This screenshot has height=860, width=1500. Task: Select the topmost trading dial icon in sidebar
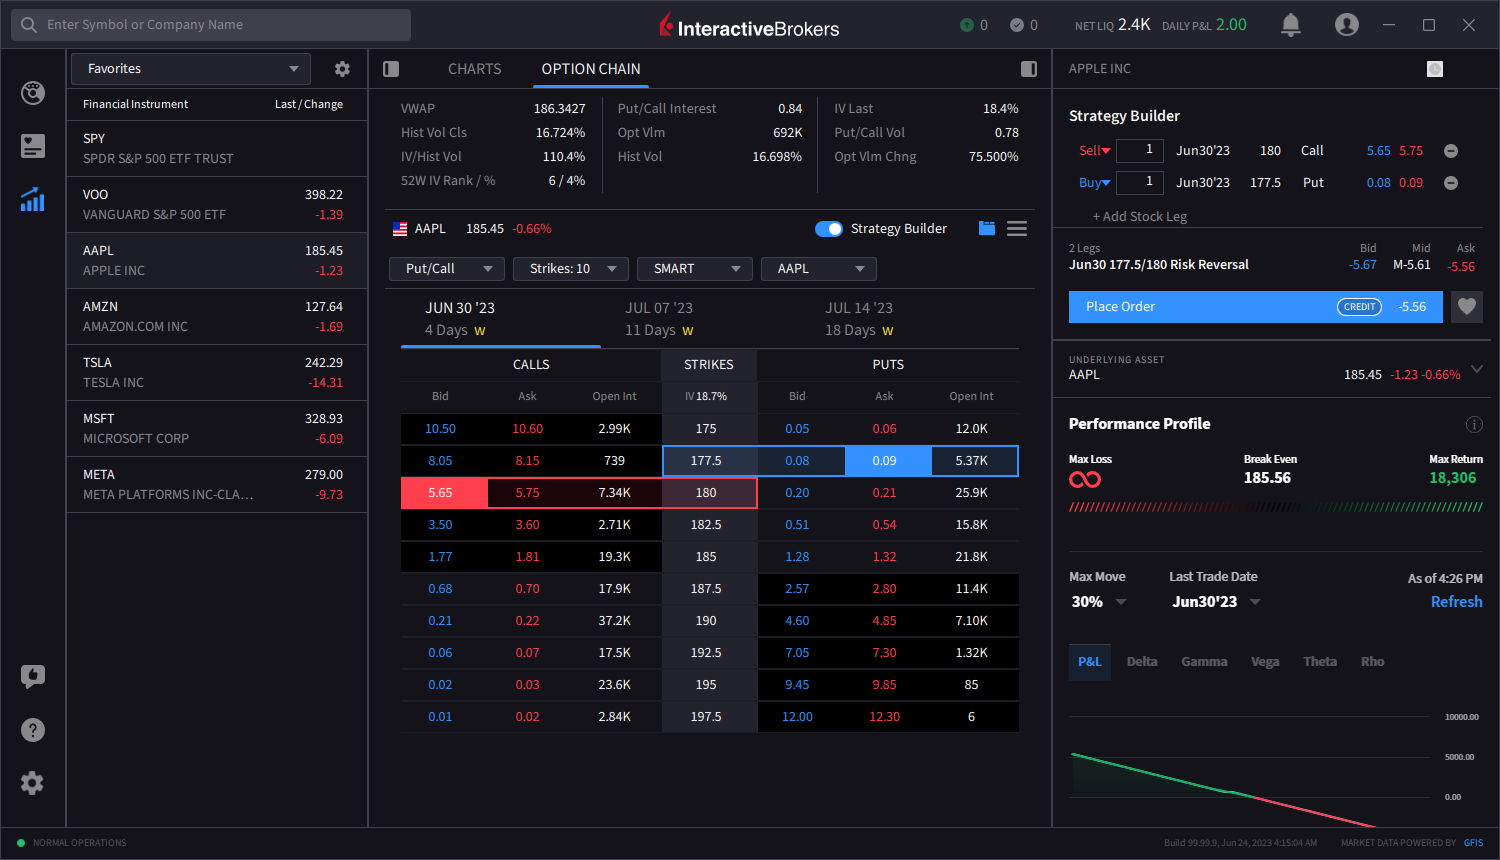(x=32, y=92)
